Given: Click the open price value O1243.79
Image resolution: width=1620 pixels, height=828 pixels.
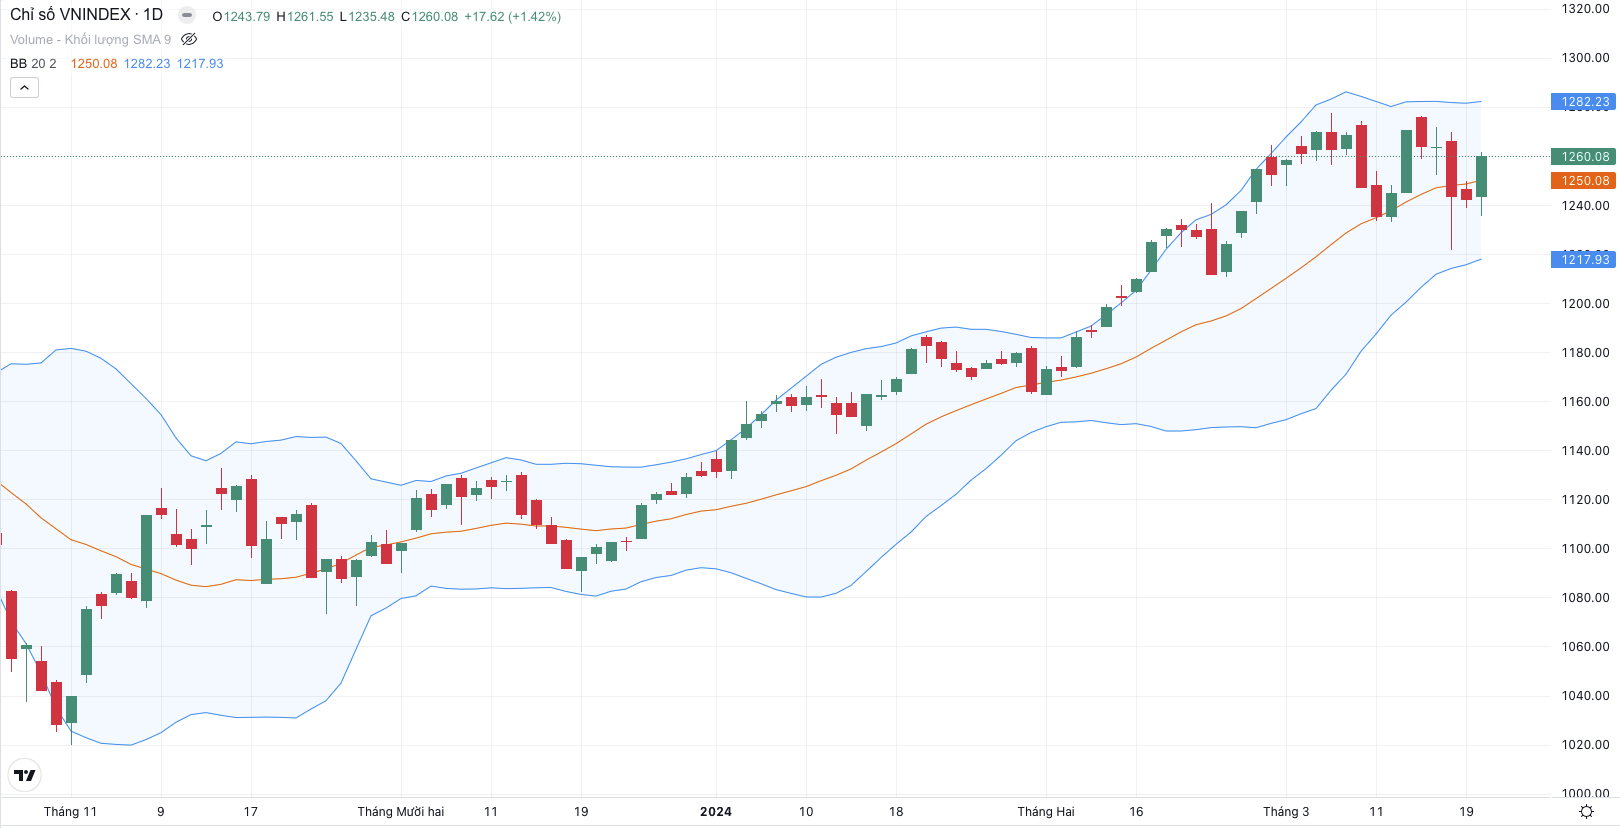Looking at the screenshot, I should pos(241,17).
